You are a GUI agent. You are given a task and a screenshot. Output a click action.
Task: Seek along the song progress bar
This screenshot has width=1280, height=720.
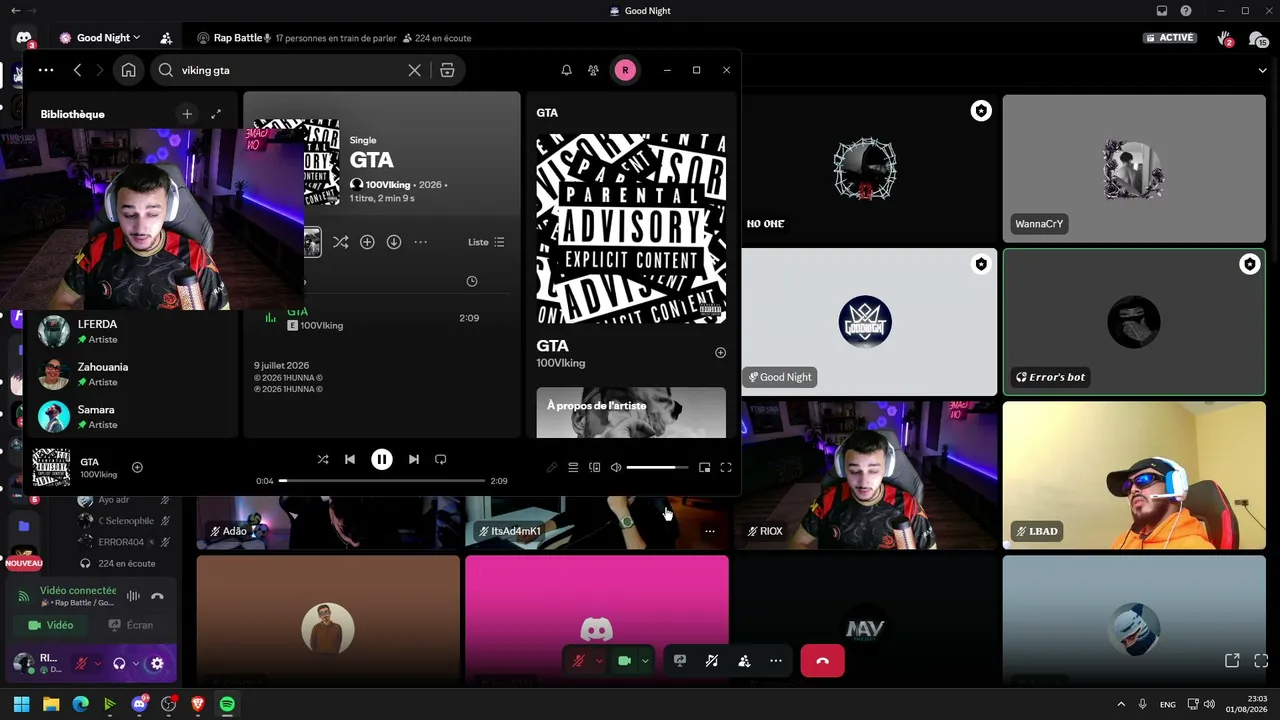tap(382, 481)
